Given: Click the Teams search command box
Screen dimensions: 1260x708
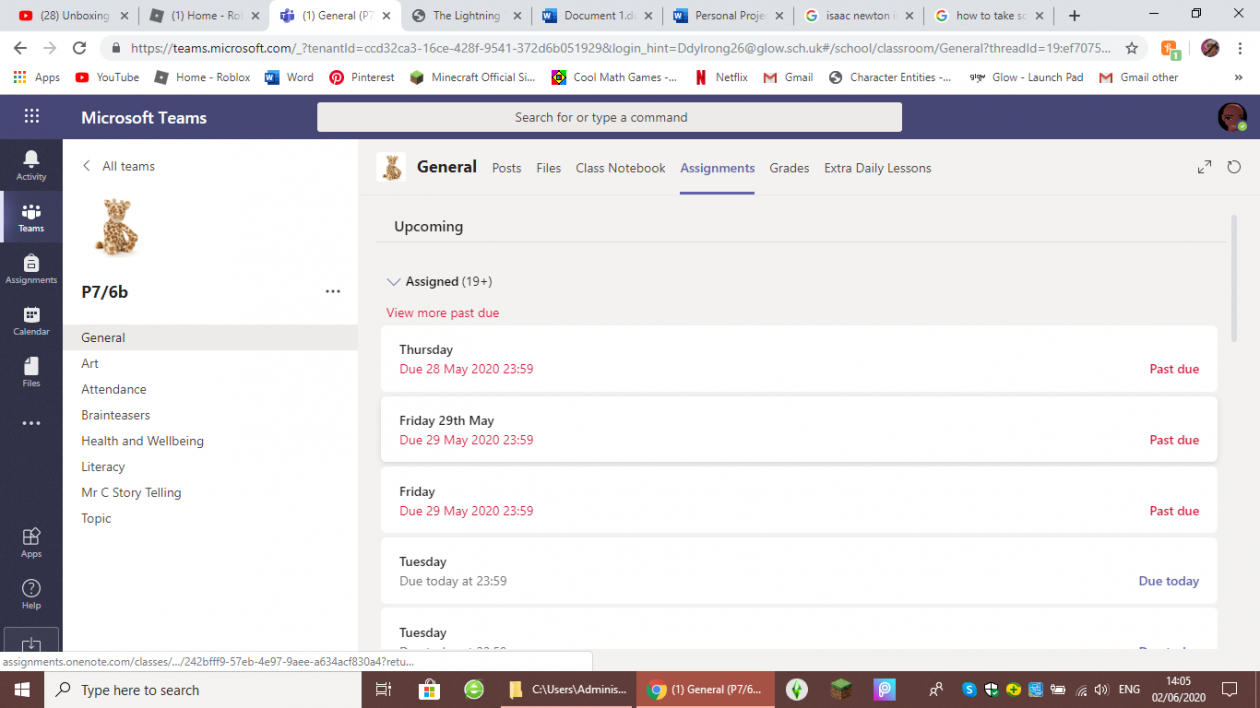Looking at the screenshot, I should (x=609, y=117).
